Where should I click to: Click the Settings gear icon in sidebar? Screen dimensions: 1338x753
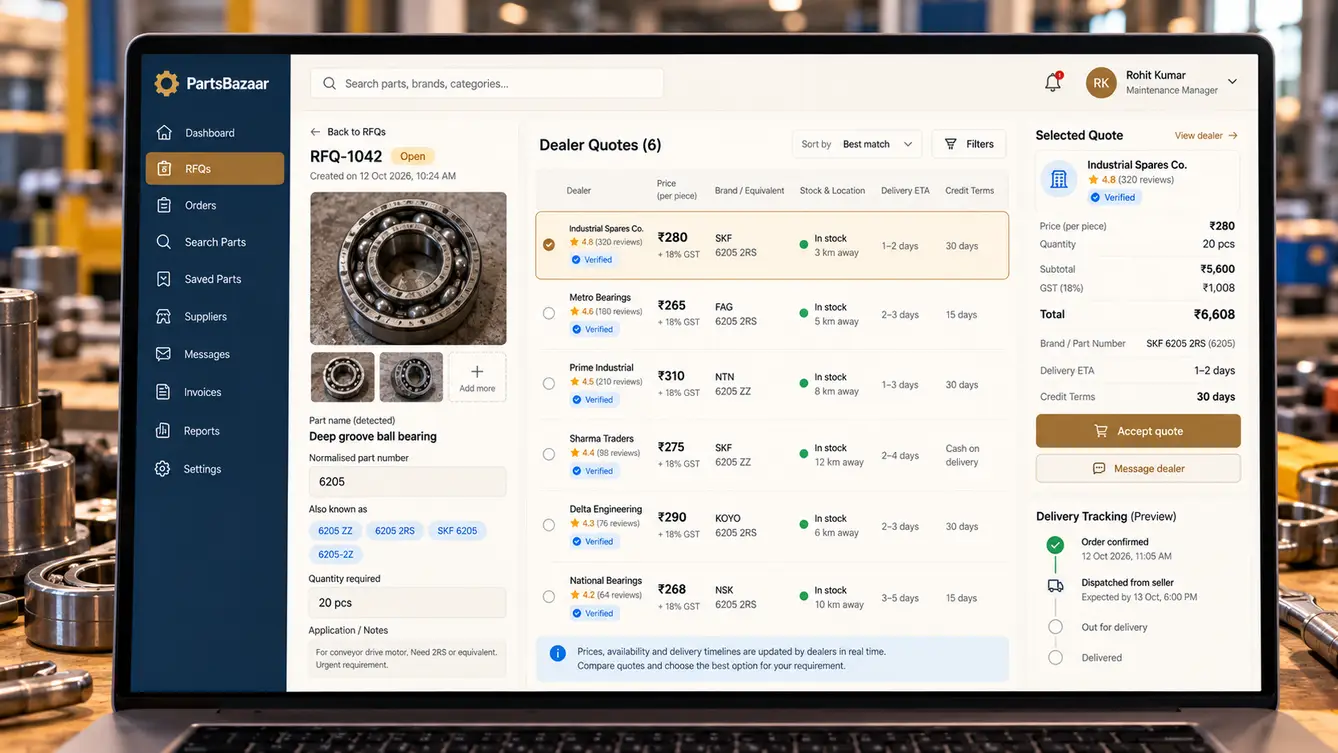163,469
